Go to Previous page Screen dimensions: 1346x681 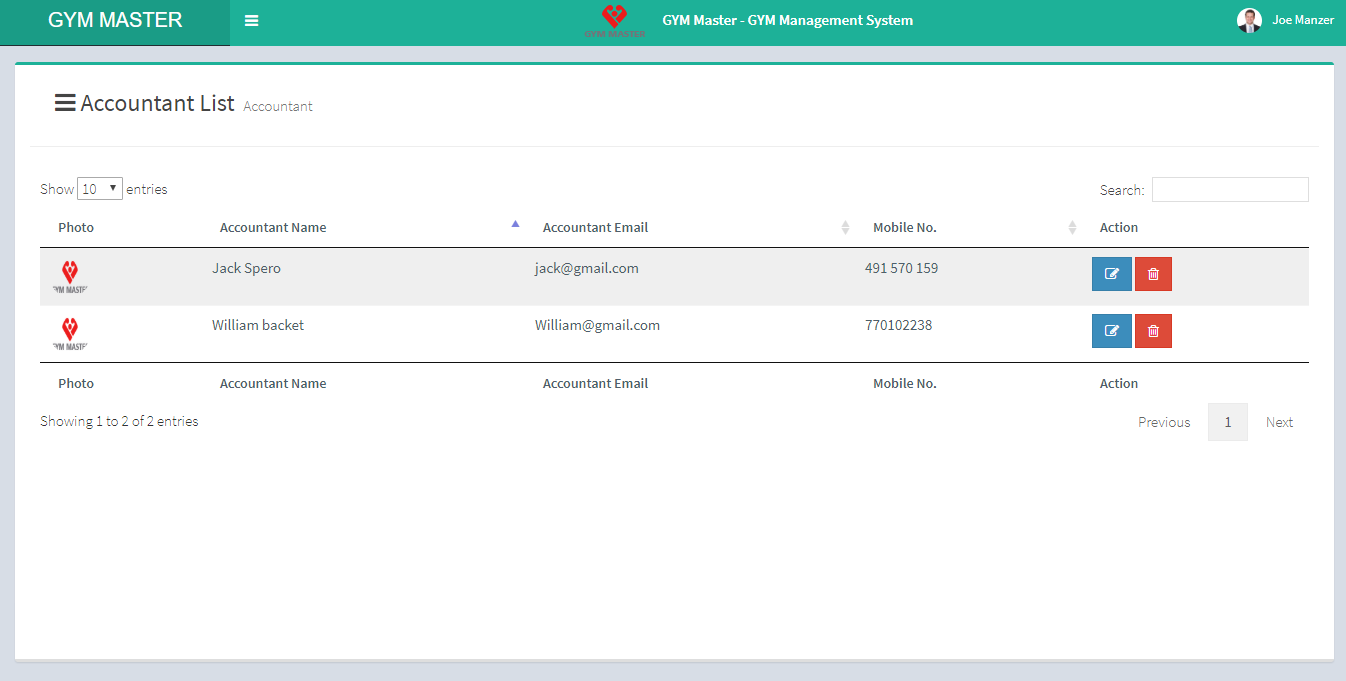1164,422
